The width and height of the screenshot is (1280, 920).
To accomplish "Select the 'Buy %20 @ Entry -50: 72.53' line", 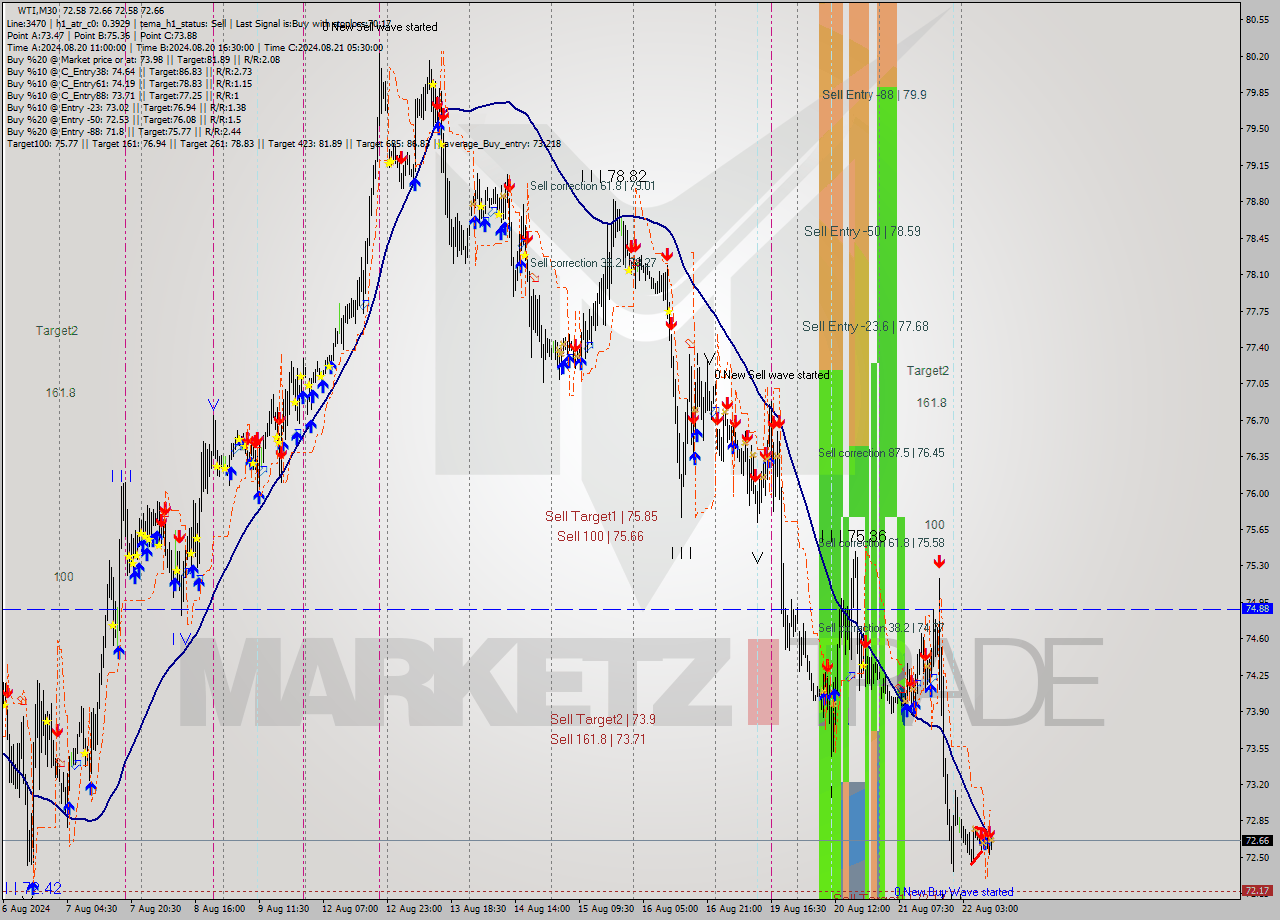I will 123,119.
